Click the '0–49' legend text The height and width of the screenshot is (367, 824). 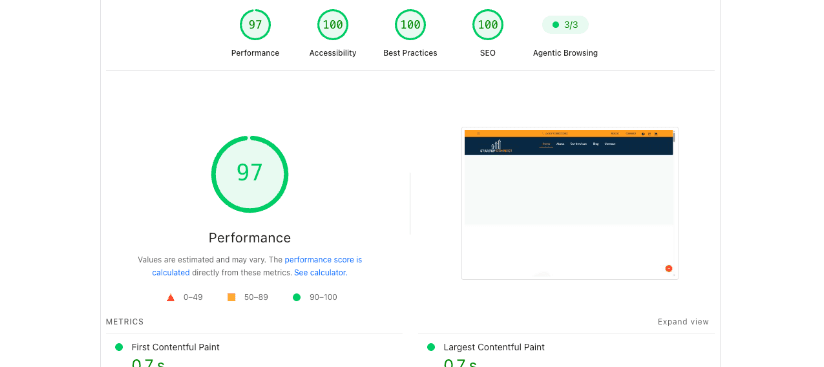pos(193,297)
